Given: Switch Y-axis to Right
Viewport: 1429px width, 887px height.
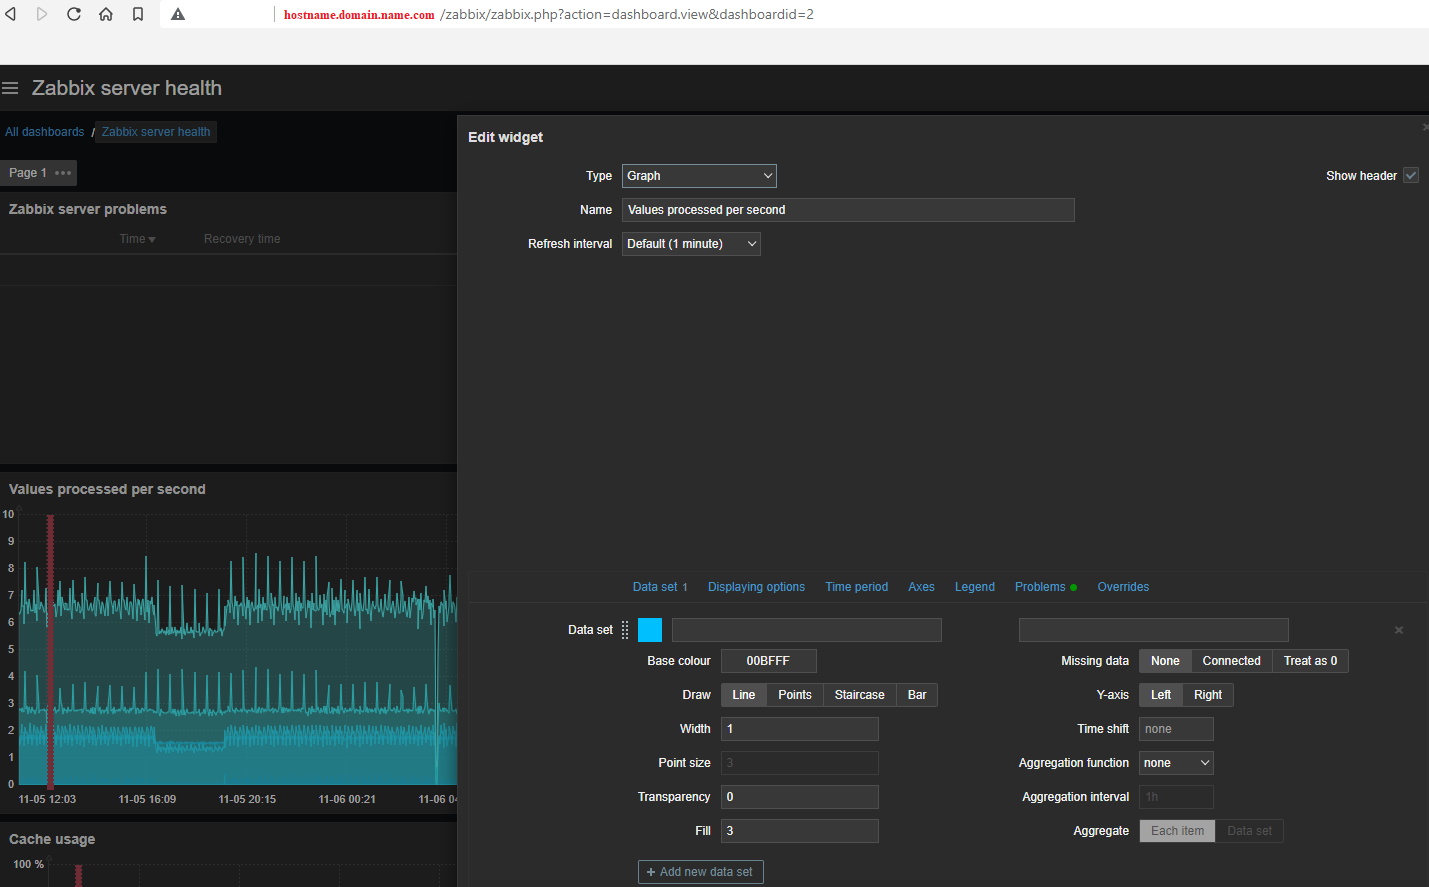Looking at the screenshot, I should (1208, 694).
